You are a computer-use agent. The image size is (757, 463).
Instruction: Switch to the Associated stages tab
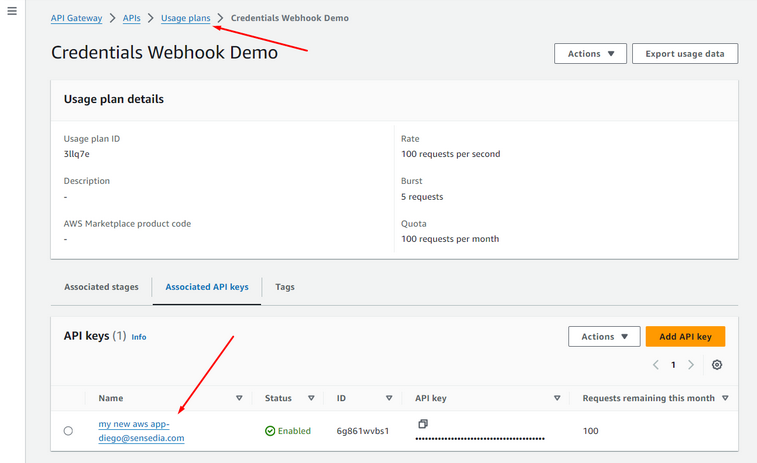click(101, 287)
